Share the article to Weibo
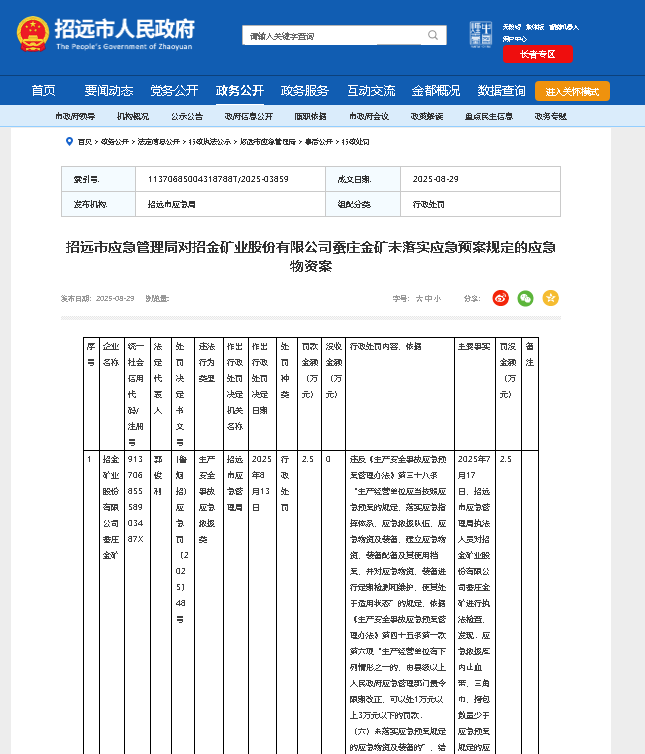645x754 pixels. (x=500, y=298)
